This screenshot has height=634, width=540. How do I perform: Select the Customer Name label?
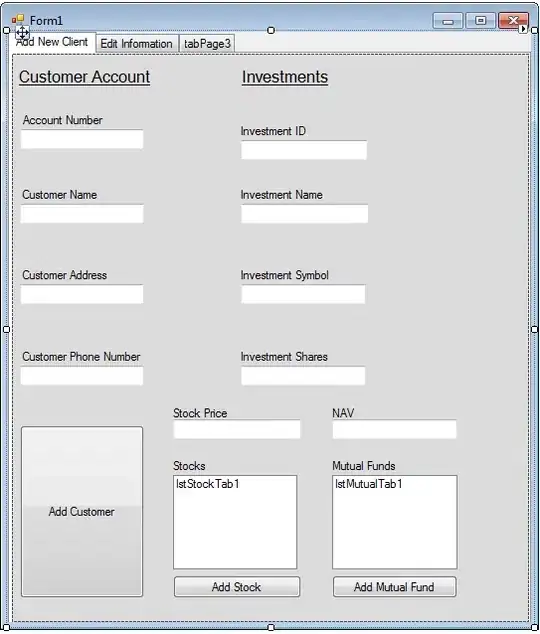pos(59,195)
